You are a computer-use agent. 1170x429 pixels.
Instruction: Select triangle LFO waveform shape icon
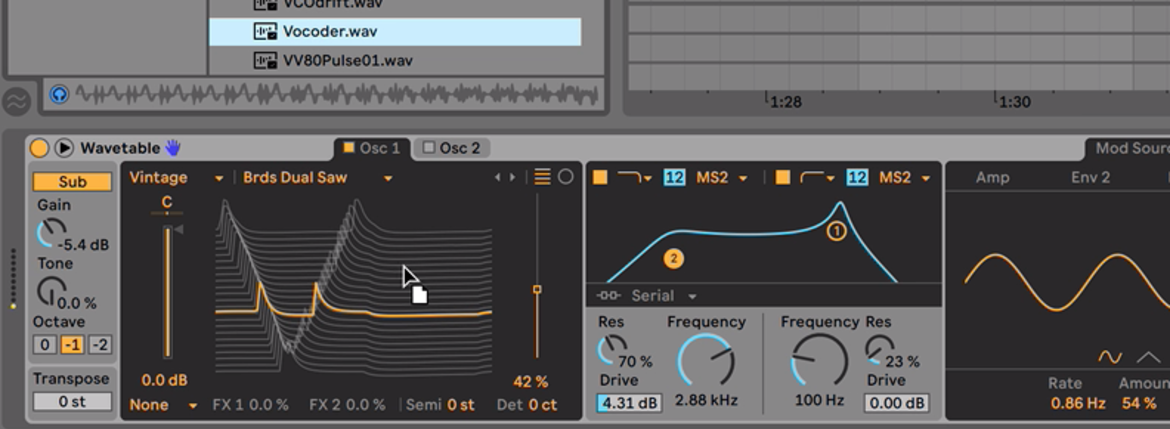pos(1148,357)
